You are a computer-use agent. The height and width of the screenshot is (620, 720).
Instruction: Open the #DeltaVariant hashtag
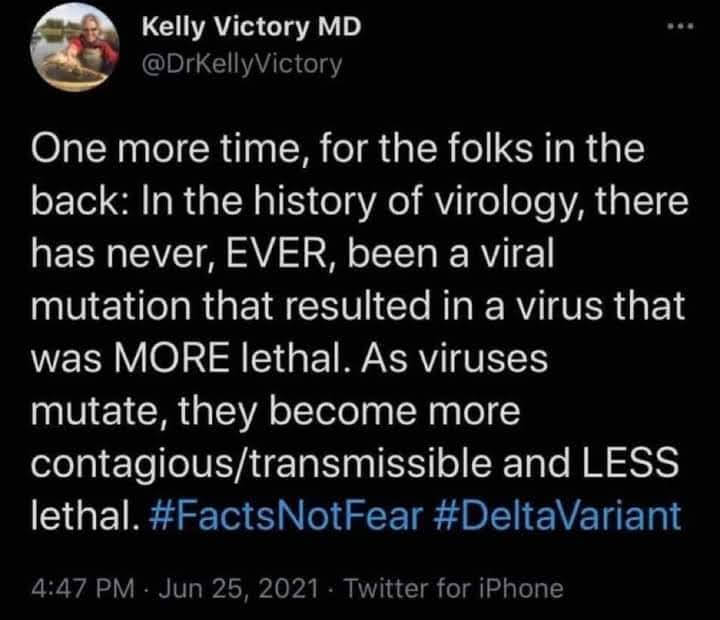[557, 515]
